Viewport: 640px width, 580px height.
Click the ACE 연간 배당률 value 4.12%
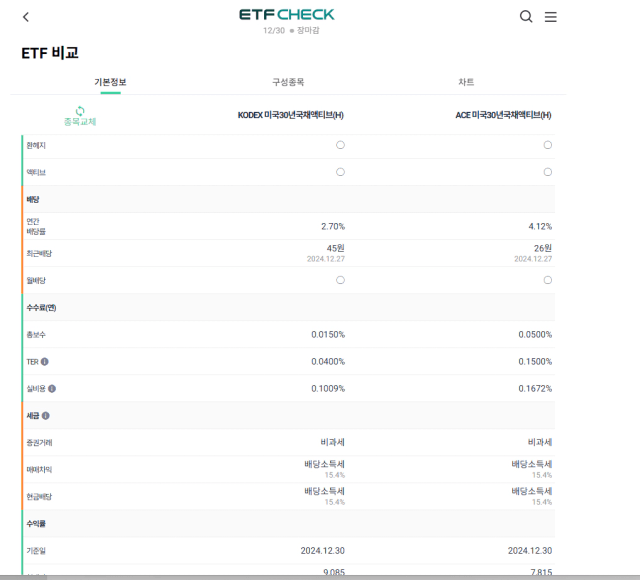pyautogui.click(x=540, y=227)
